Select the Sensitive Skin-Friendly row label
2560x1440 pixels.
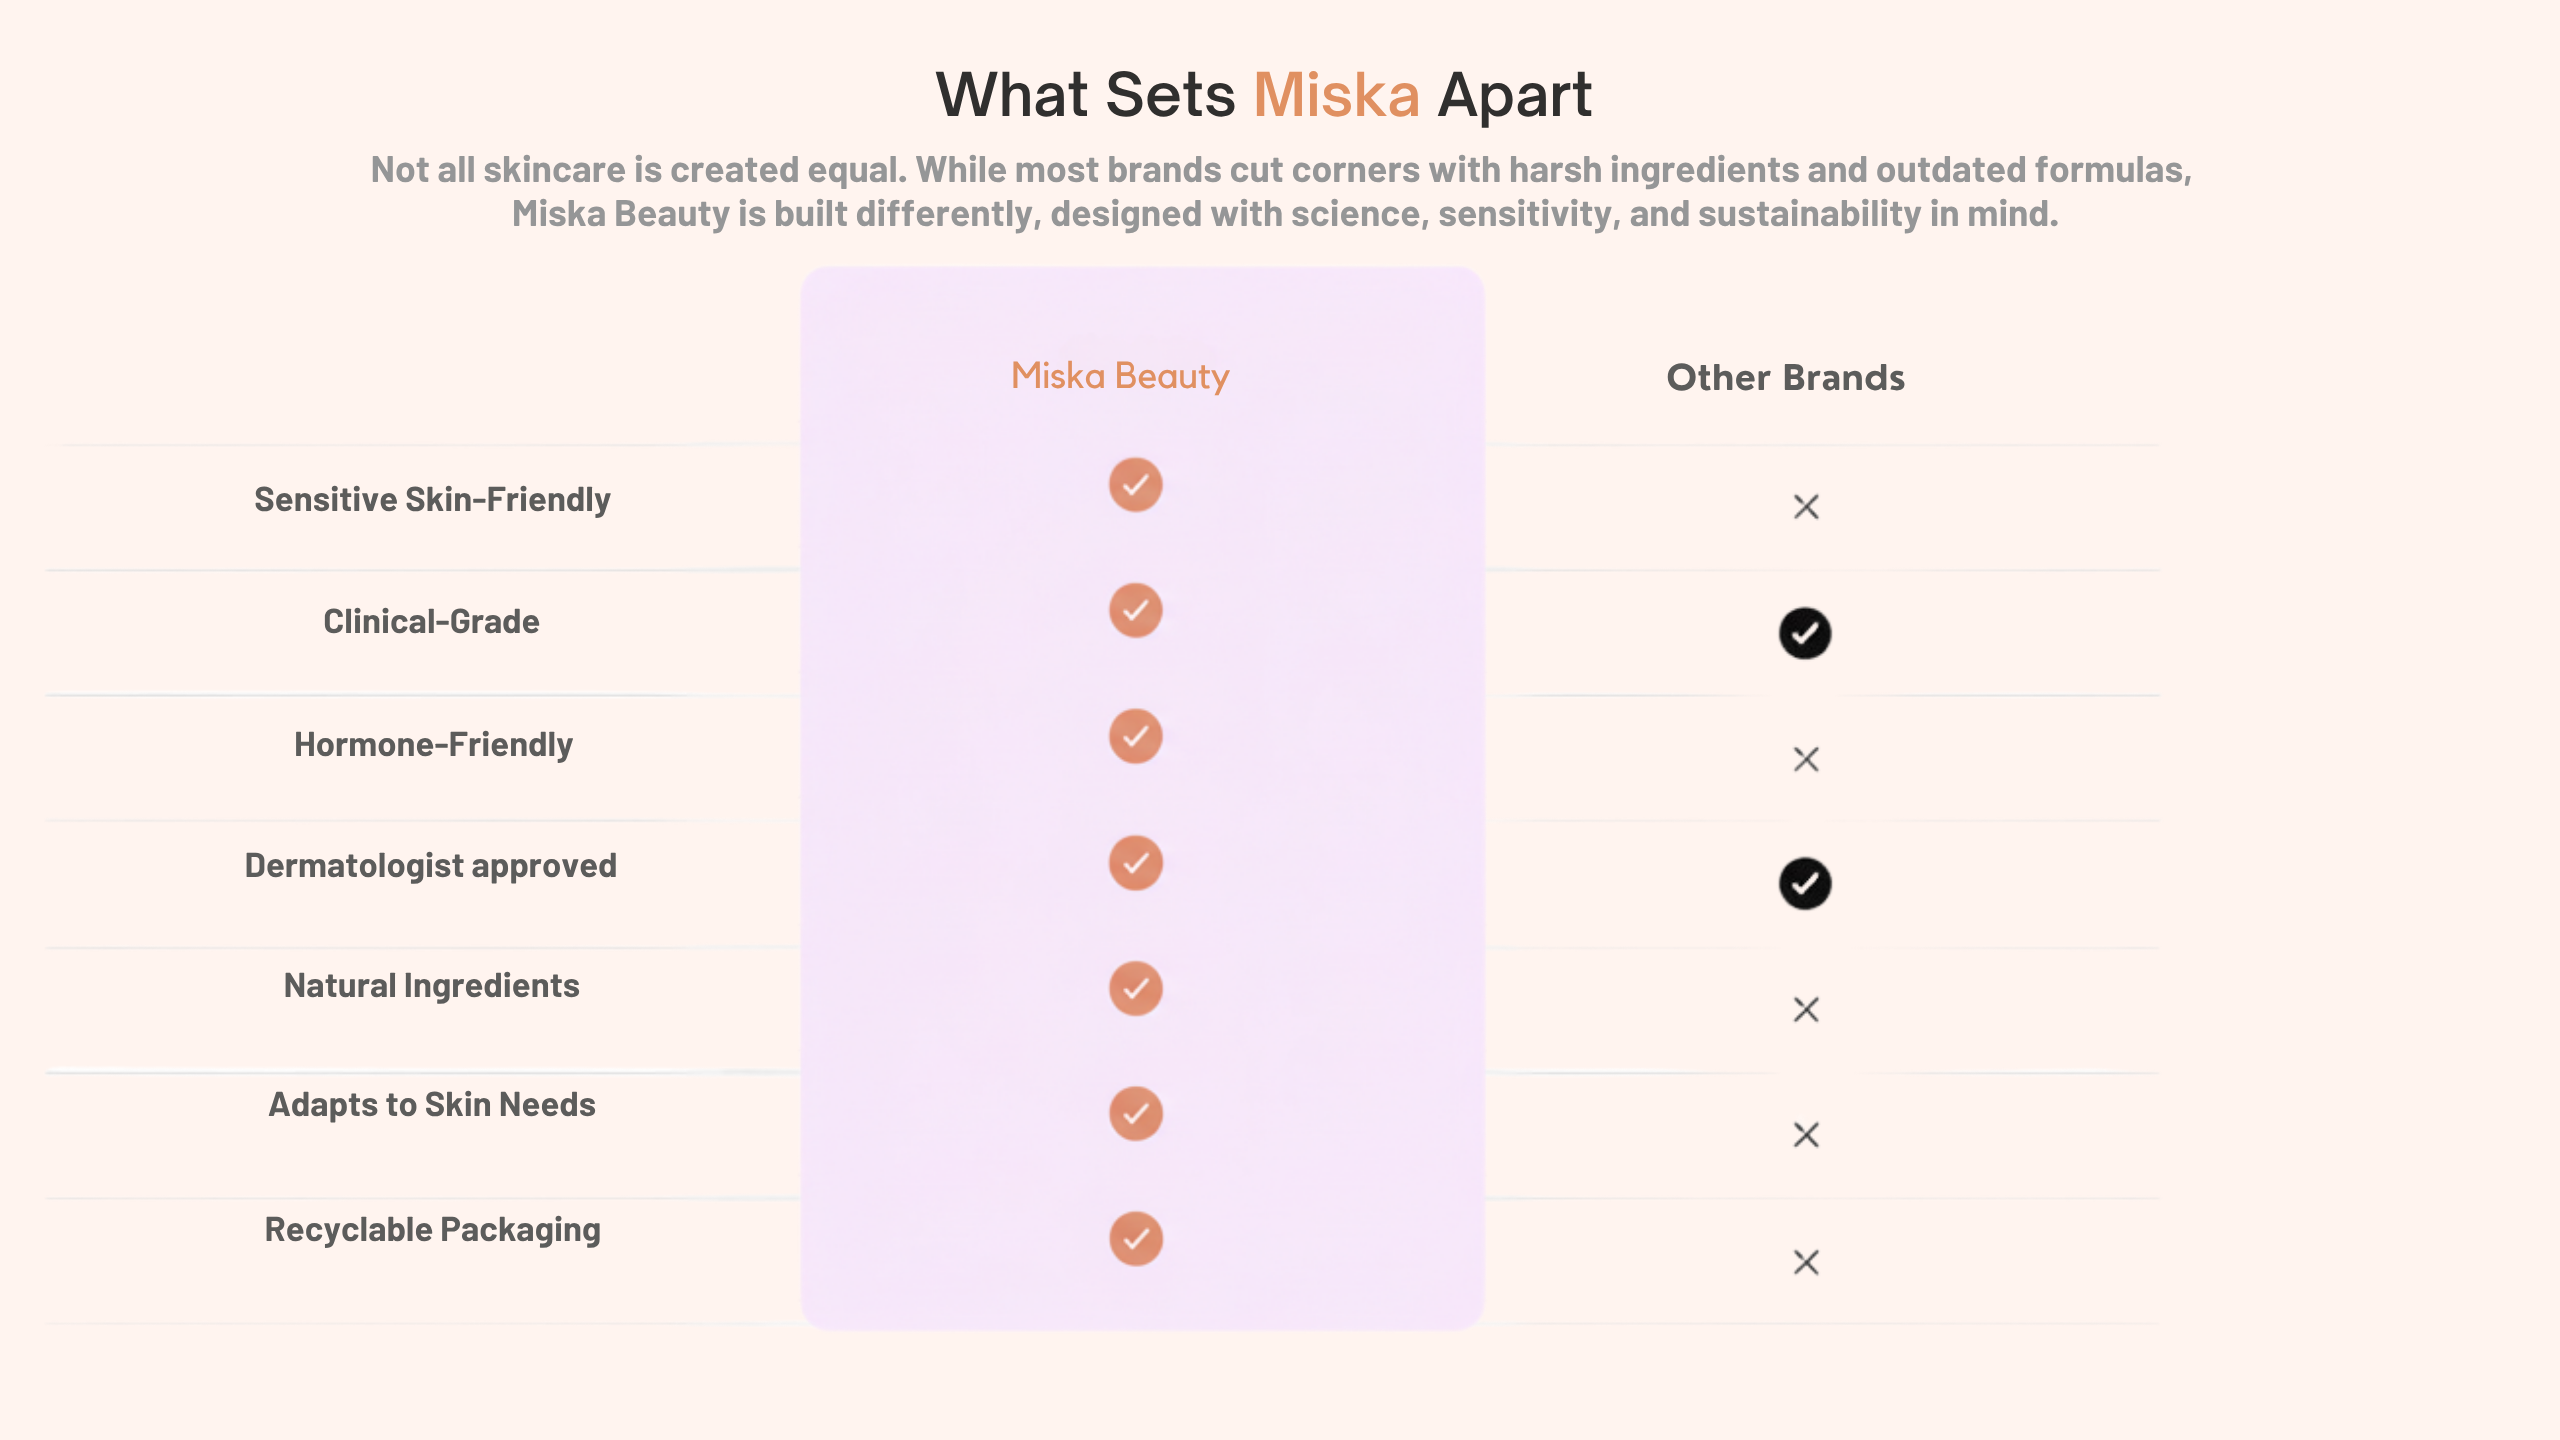pos(432,499)
